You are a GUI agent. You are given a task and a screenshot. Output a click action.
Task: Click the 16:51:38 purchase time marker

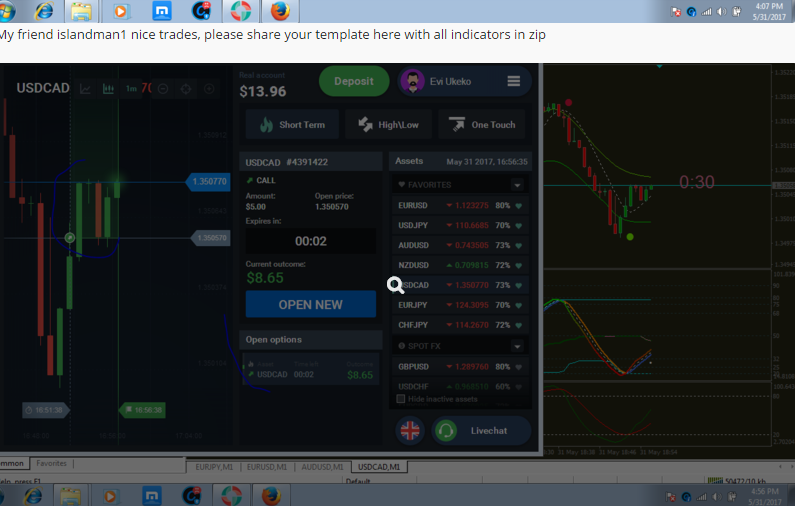46,410
